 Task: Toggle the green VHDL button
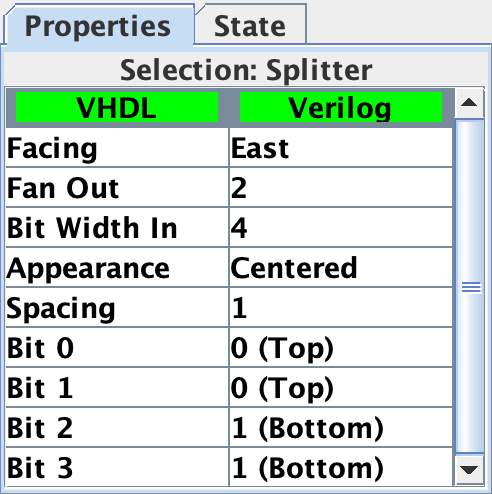pyautogui.click(x=117, y=108)
